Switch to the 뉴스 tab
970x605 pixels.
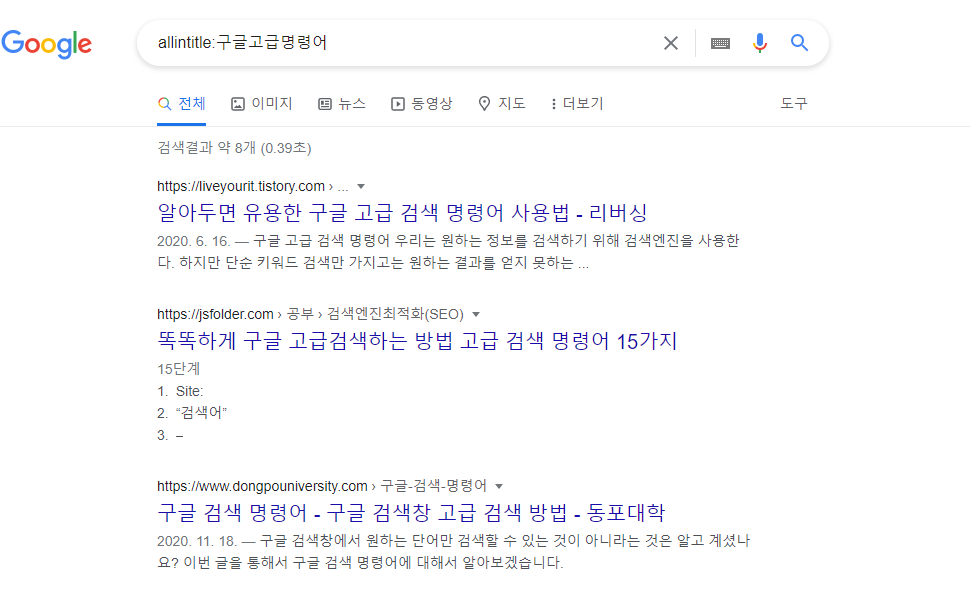(342, 103)
